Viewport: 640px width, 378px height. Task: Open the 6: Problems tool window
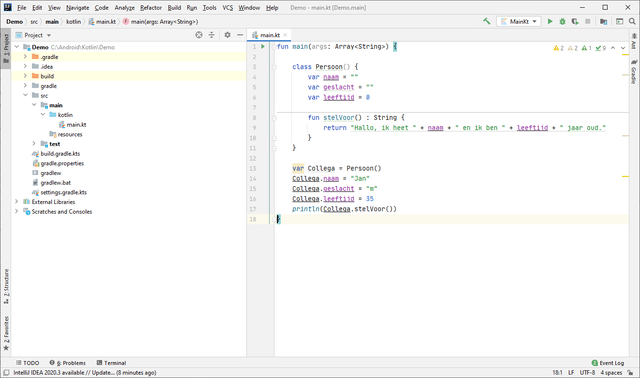pos(68,363)
